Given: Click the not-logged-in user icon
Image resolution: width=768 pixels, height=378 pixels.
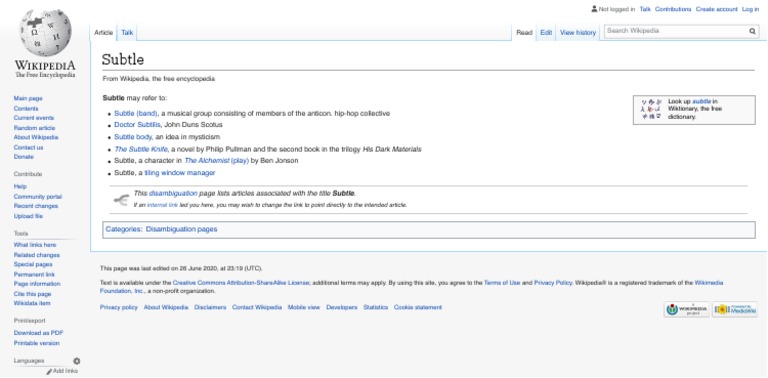Looking at the screenshot, I should (594, 9).
